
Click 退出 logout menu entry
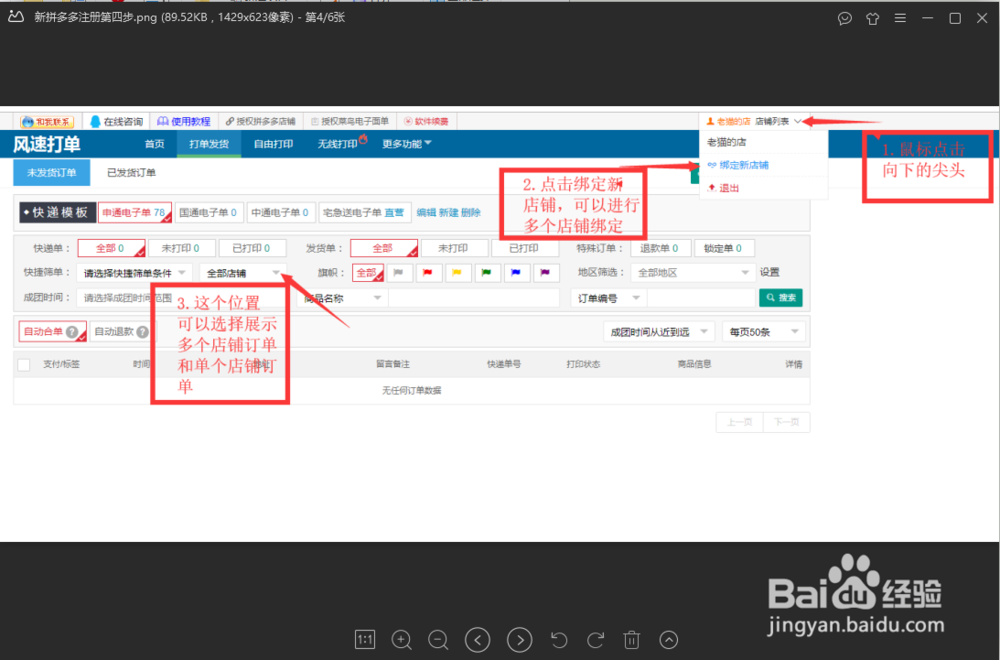(723, 188)
